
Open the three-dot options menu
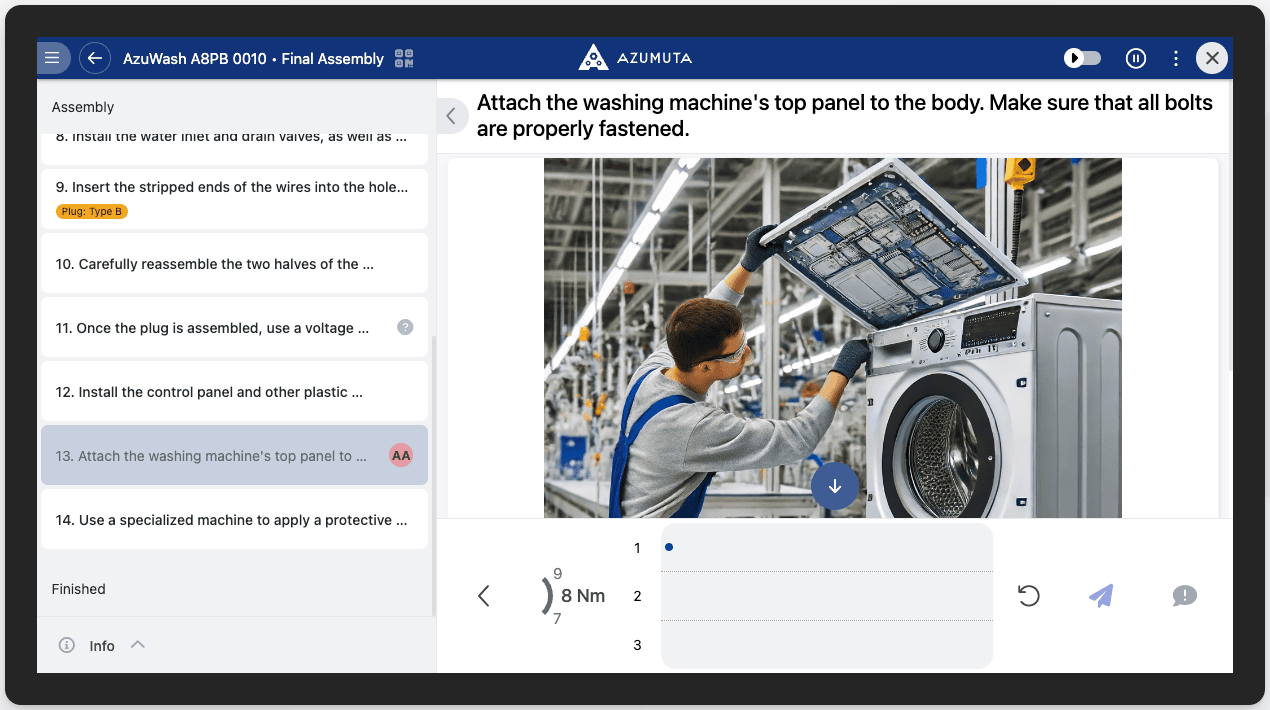(1176, 58)
